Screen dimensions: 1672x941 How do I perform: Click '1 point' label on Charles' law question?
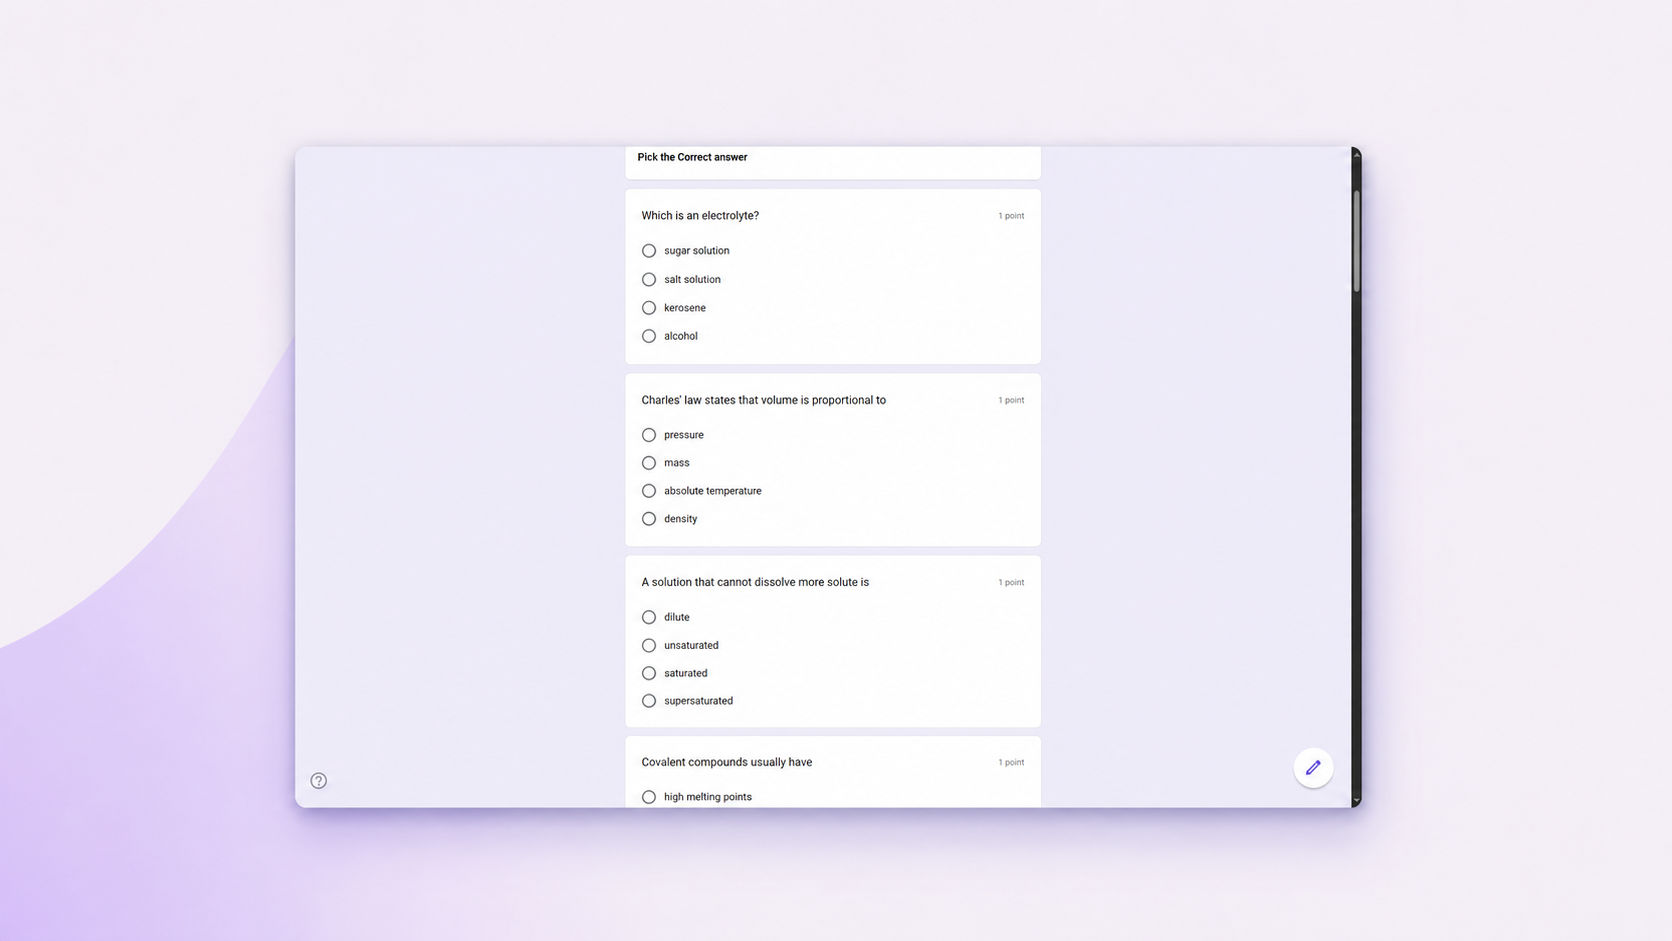coord(1011,400)
